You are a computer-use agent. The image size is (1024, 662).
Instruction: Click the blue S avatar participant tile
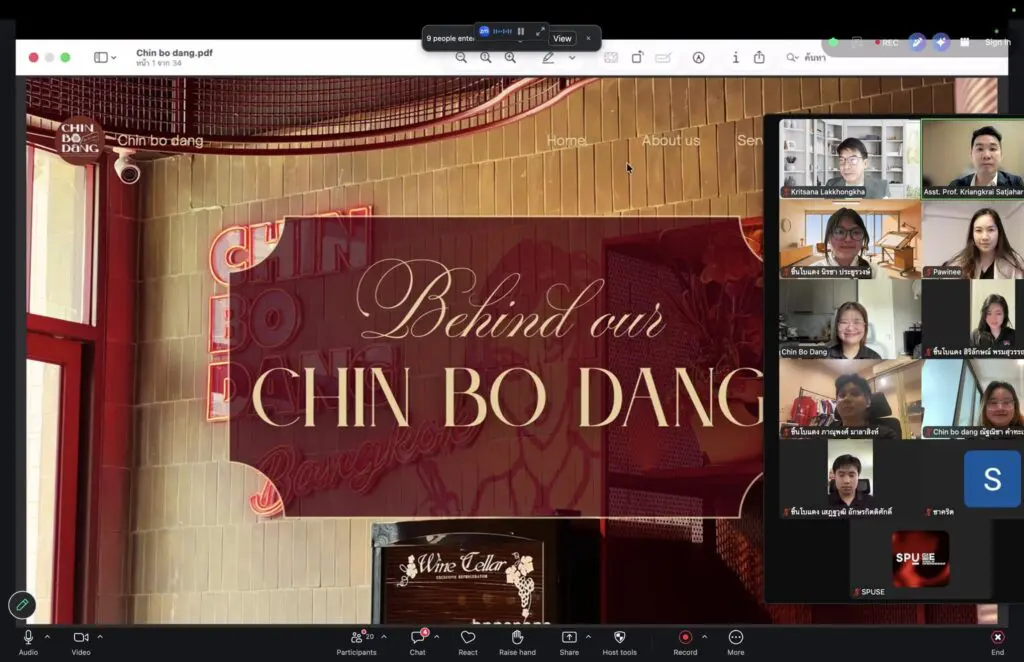pos(992,479)
